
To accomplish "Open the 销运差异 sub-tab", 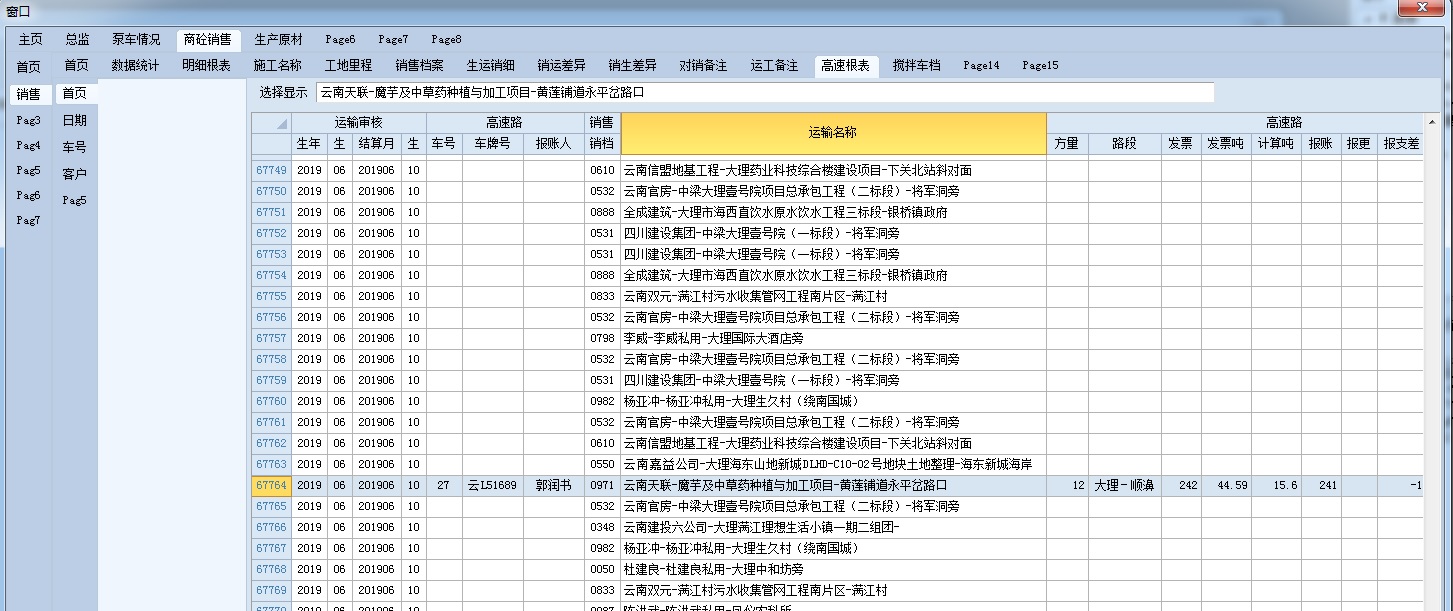I will (561, 66).
